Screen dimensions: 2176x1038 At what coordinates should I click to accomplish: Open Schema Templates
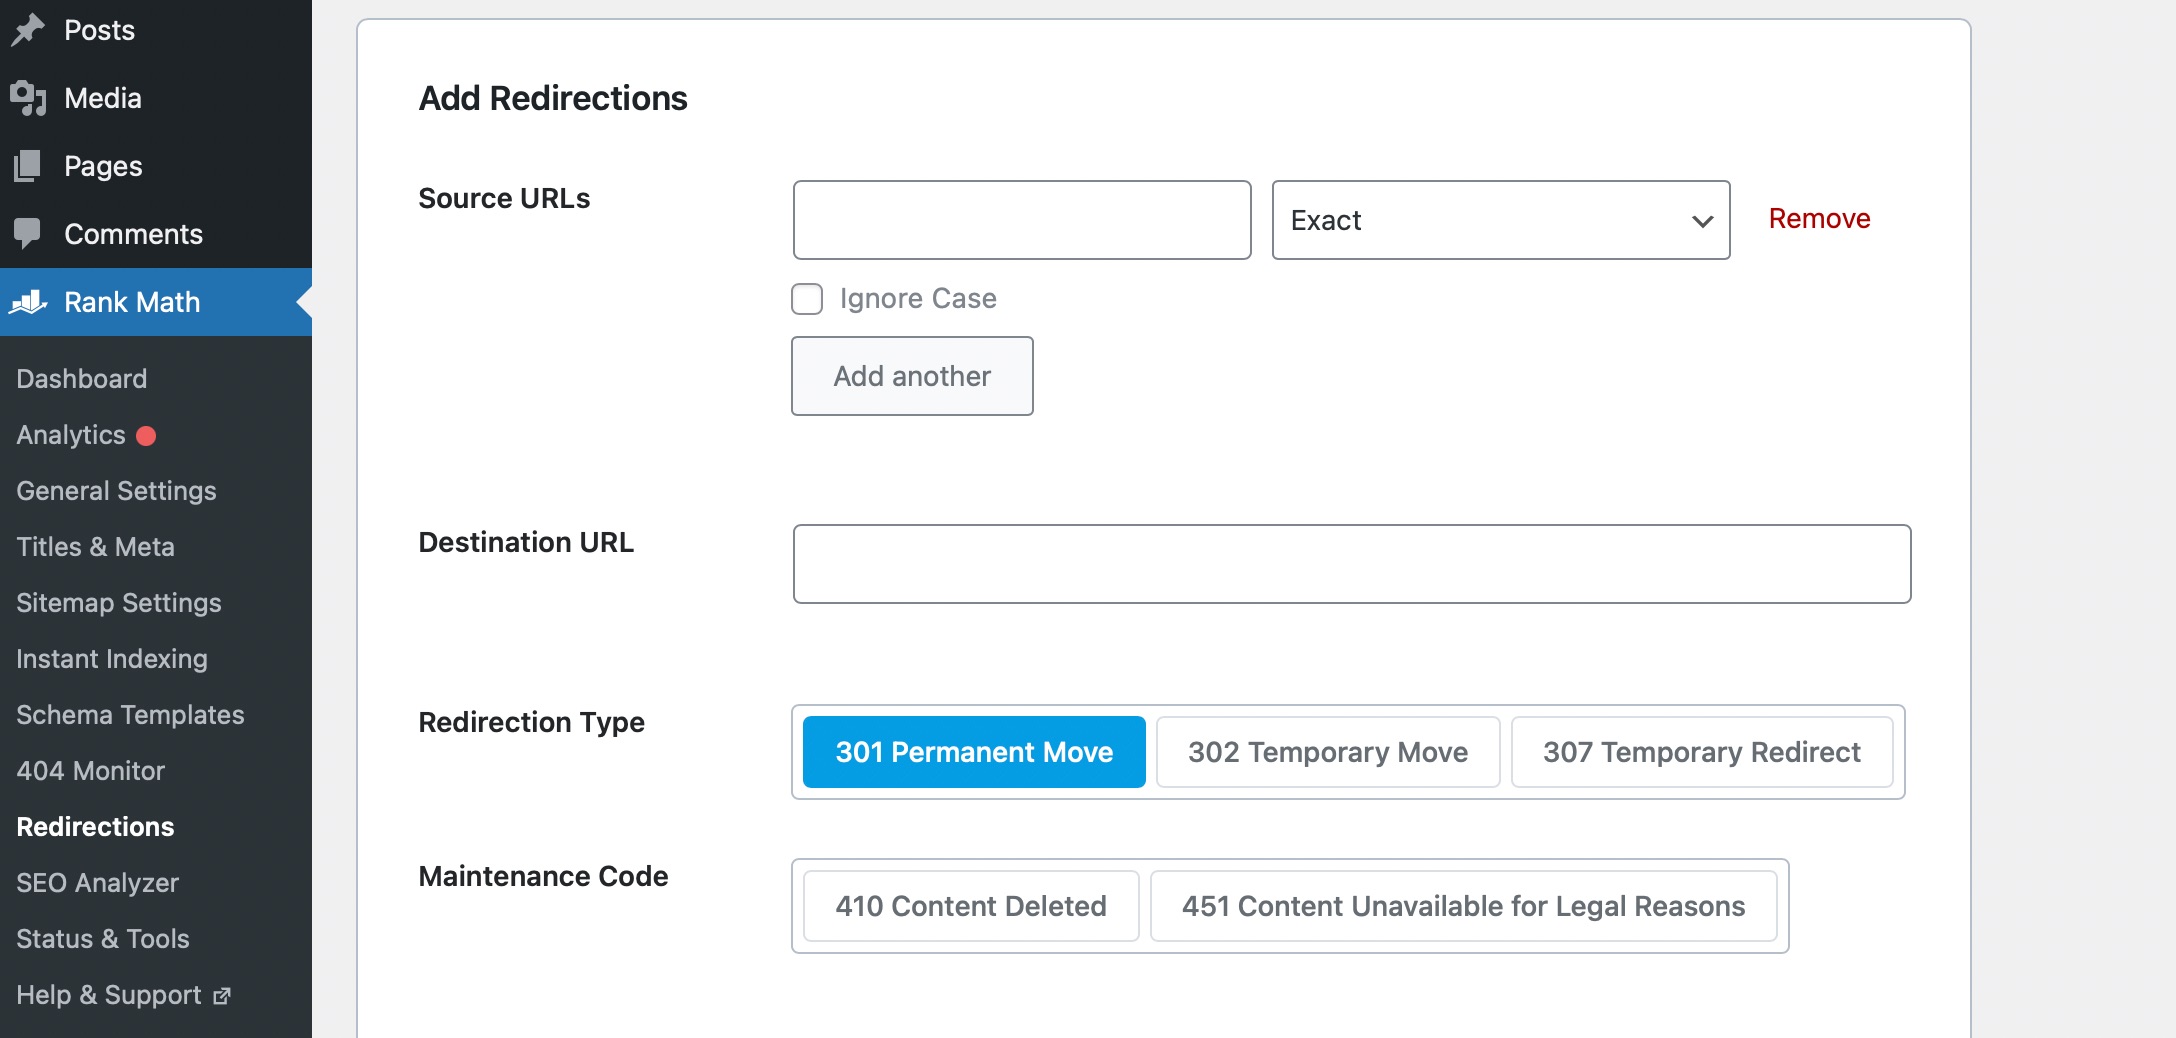[x=130, y=715]
